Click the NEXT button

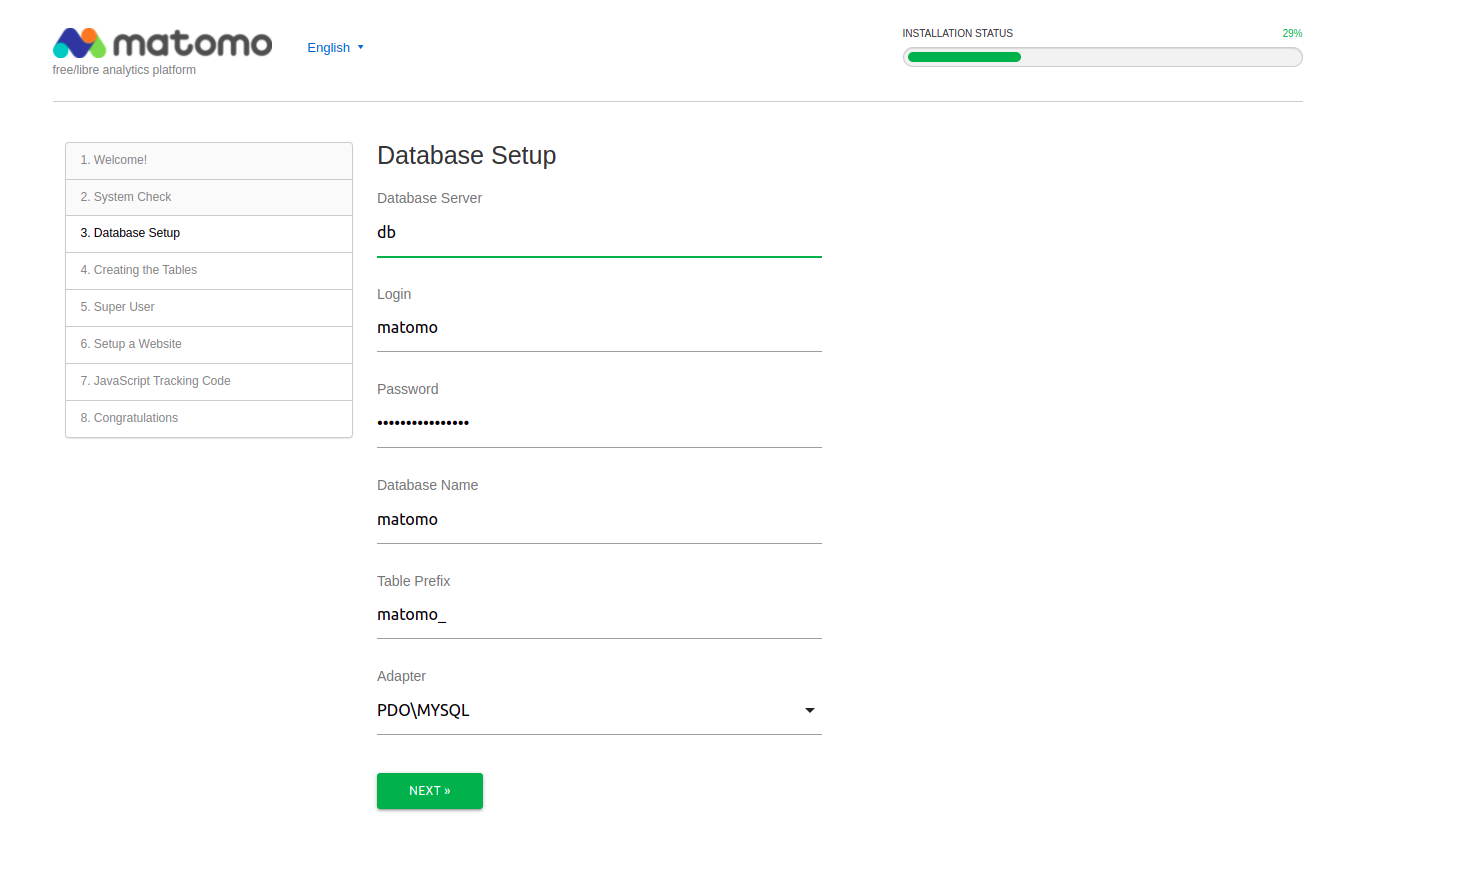pyautogui.click(x=429, y=790)
